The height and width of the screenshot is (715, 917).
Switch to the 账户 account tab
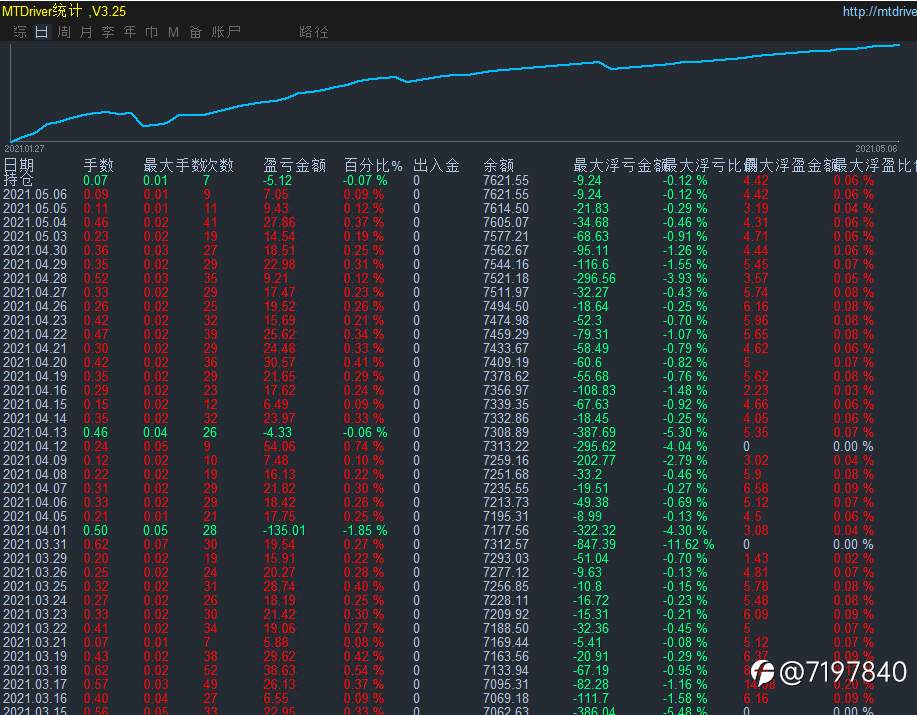pyautogui.click(x=226, y=32)
